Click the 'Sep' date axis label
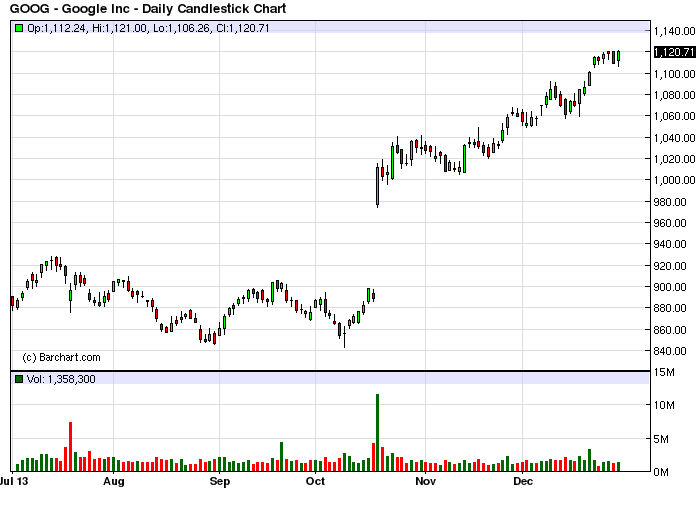 [220, 482]
